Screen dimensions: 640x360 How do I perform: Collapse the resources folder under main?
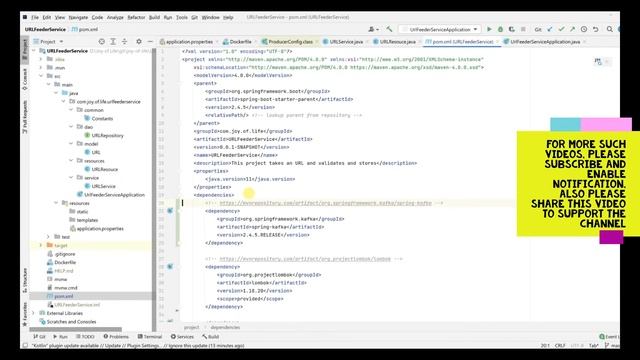click(x=56, y=203)
